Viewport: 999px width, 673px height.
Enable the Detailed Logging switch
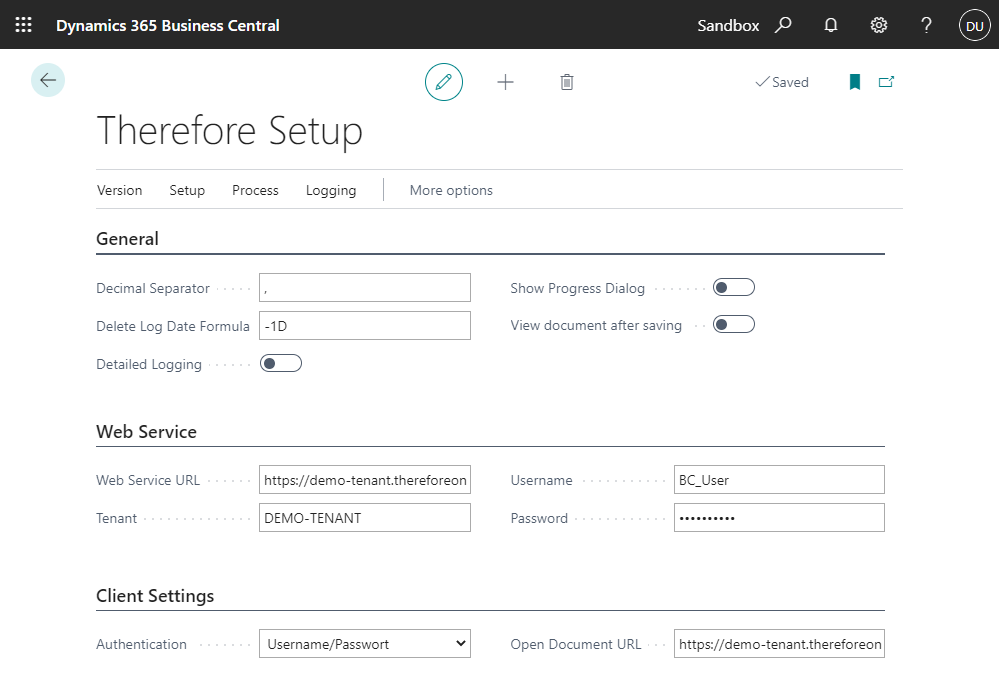point(281,363)
